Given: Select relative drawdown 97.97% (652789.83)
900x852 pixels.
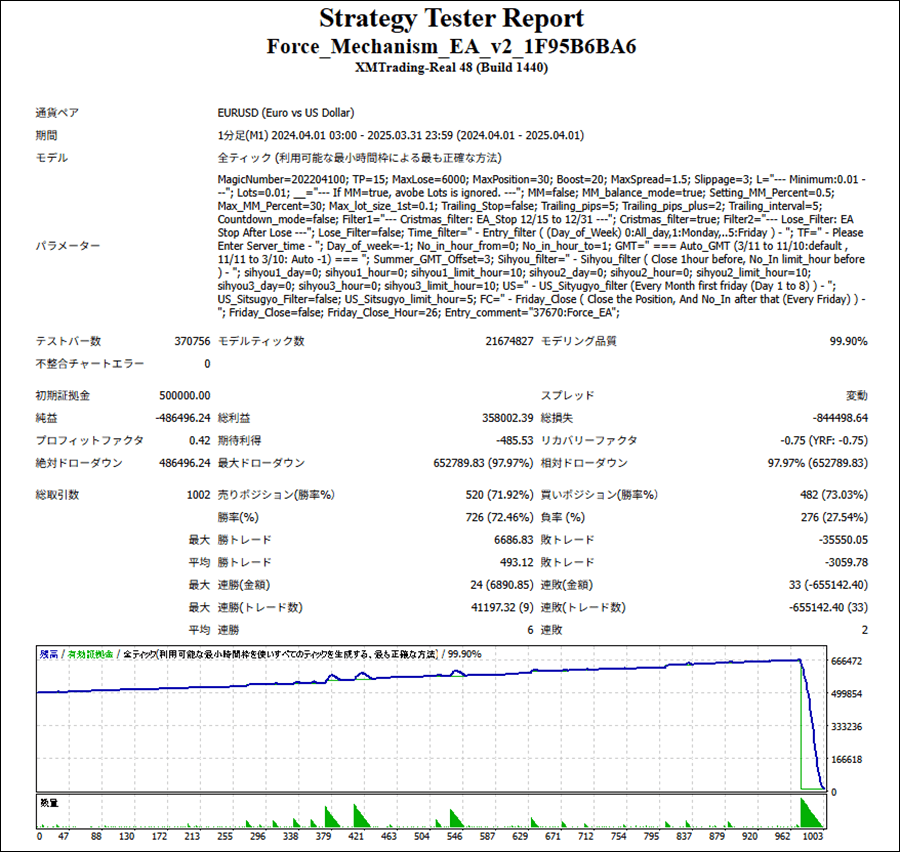Looking at the screenshot, I should pos(818,463).
